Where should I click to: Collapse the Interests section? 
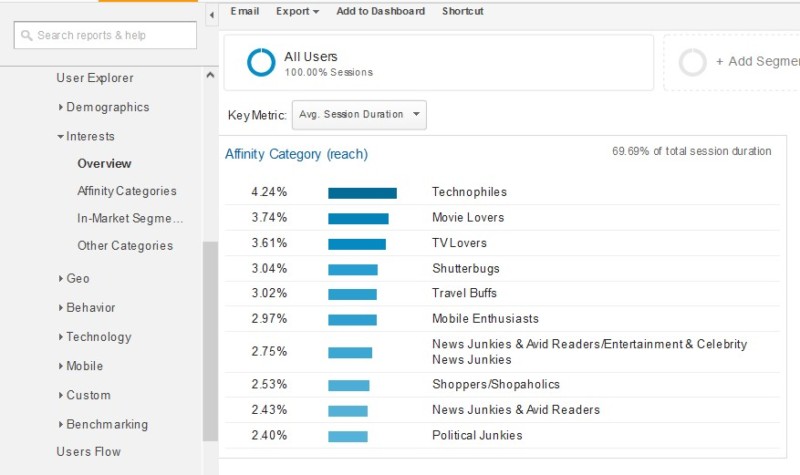90,136
